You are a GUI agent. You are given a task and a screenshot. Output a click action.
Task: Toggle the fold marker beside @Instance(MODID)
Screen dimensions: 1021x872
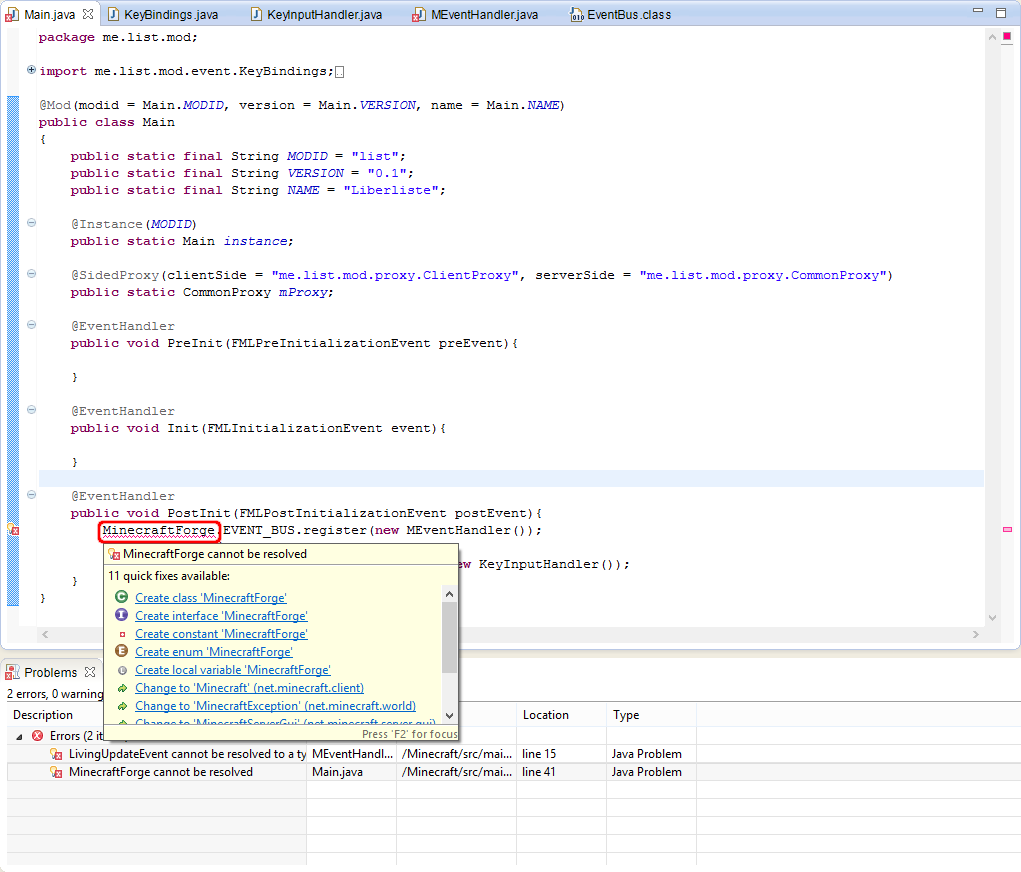(31, 223)
